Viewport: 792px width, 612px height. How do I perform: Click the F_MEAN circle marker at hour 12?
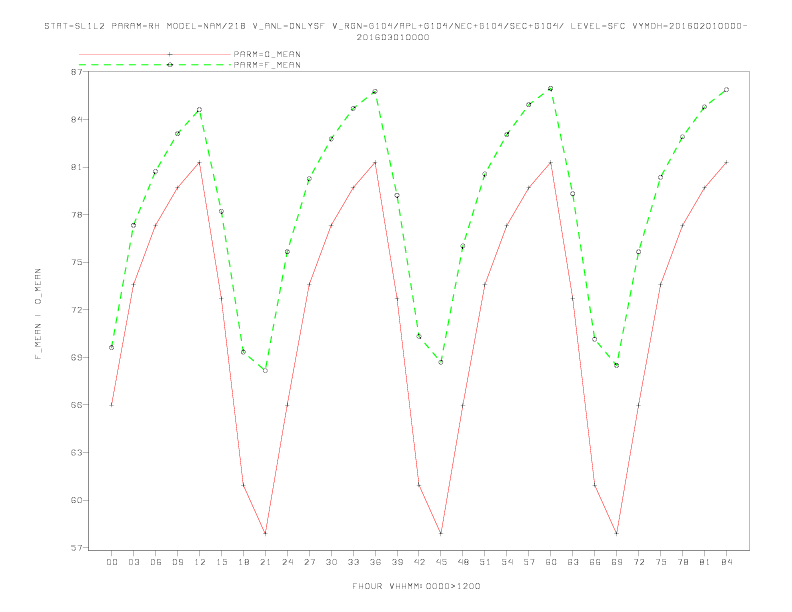(200, 110)
